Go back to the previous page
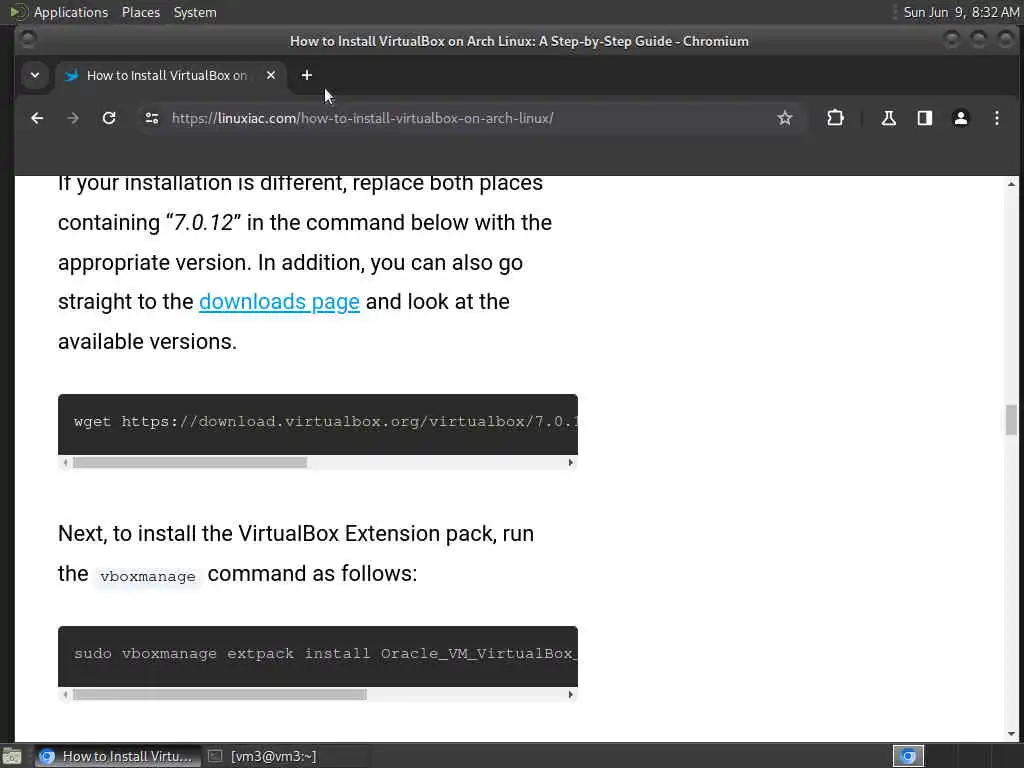 click(x=37, y=118)
